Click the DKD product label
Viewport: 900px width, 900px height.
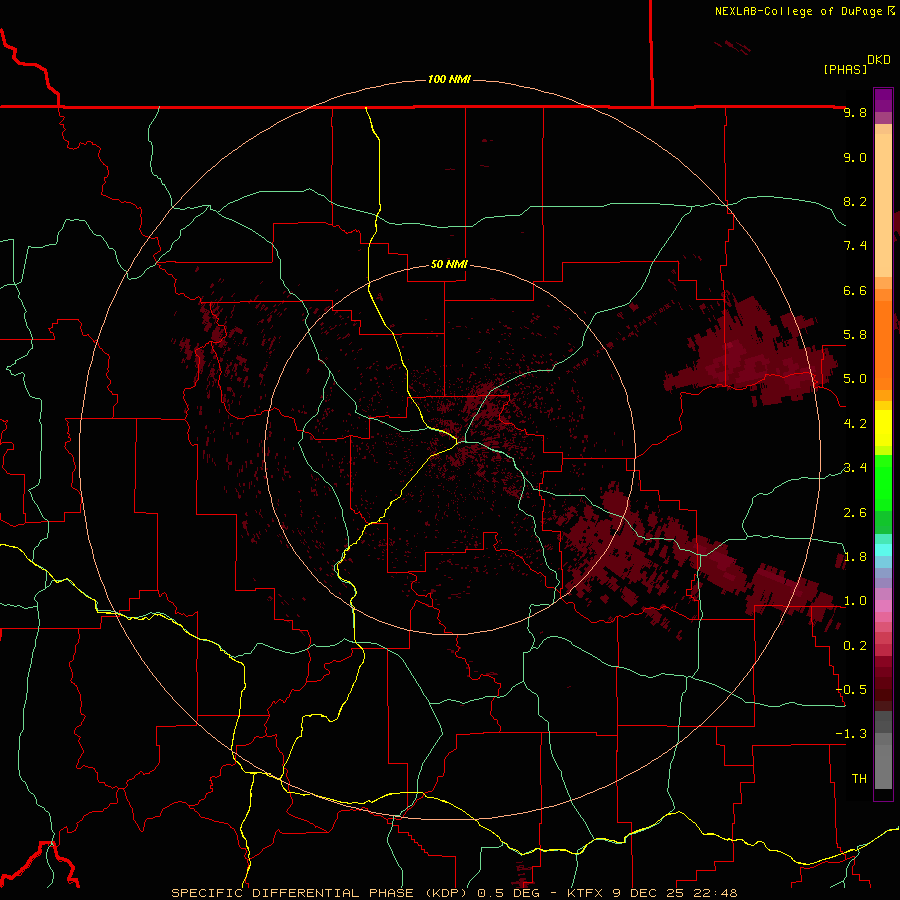878,60
